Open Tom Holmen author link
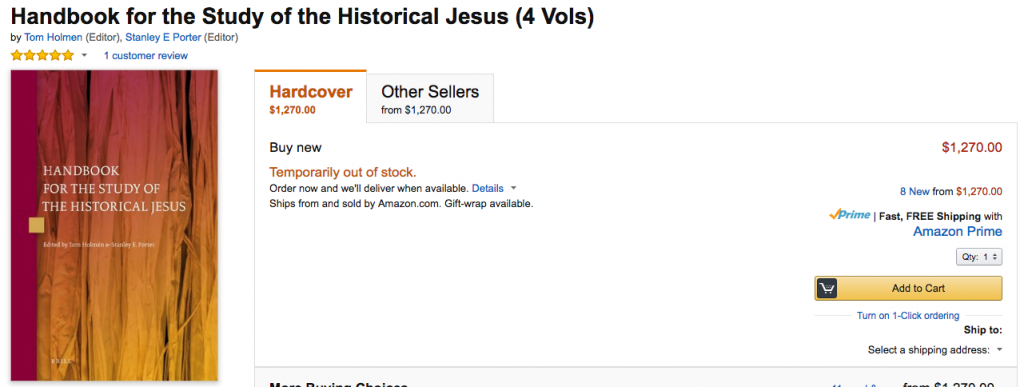The width and height of the screenshot is (1024, 387). point(54,37)
